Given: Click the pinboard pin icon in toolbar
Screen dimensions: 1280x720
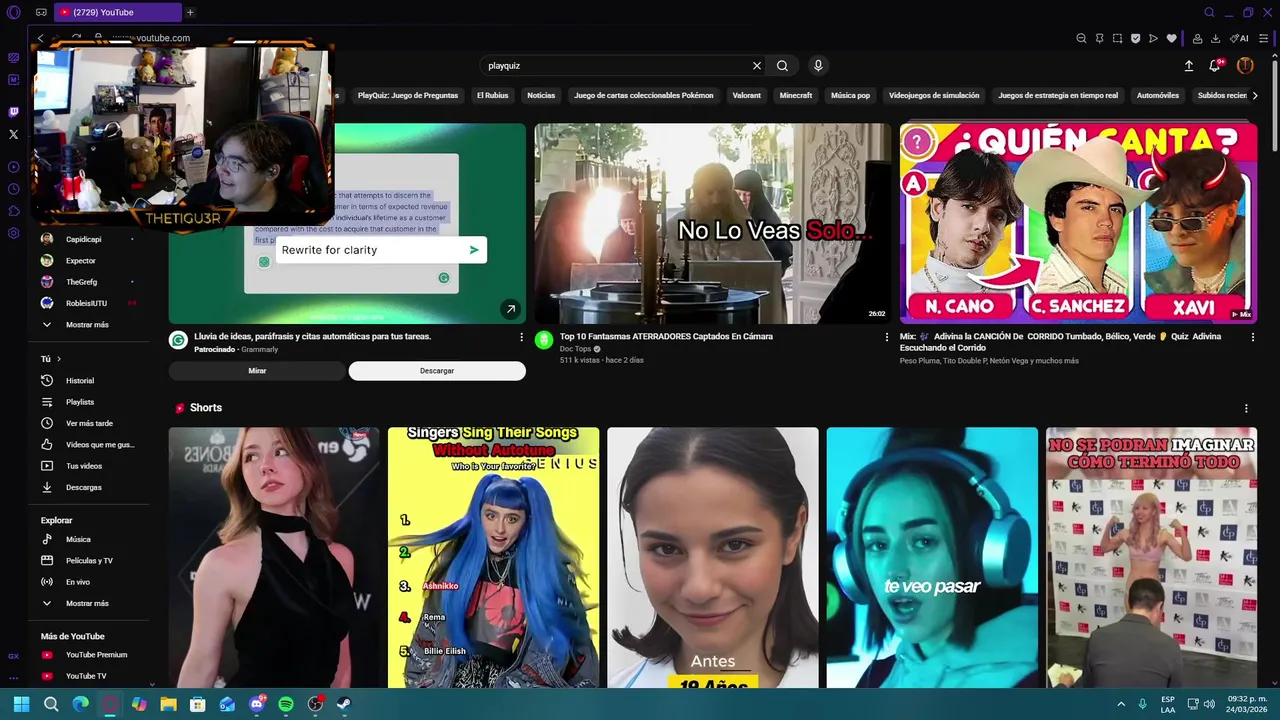Looking at the screenshot, I should click(x=1099, y=38).
